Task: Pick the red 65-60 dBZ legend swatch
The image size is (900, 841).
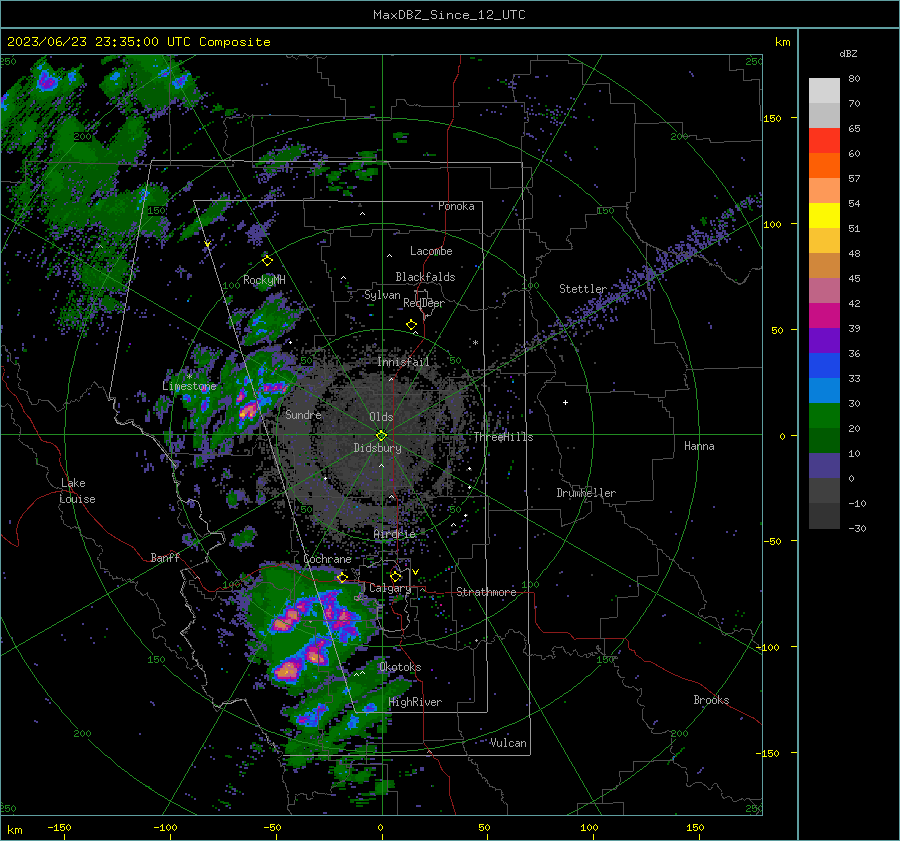Action: pyautogui.click(x=824, y=141)
